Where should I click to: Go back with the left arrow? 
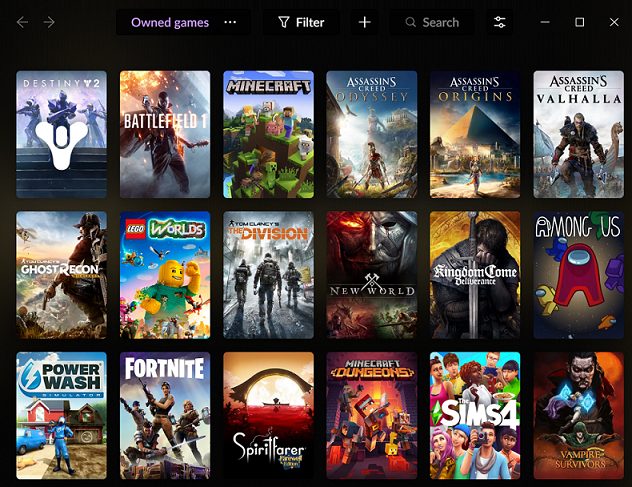23,22
